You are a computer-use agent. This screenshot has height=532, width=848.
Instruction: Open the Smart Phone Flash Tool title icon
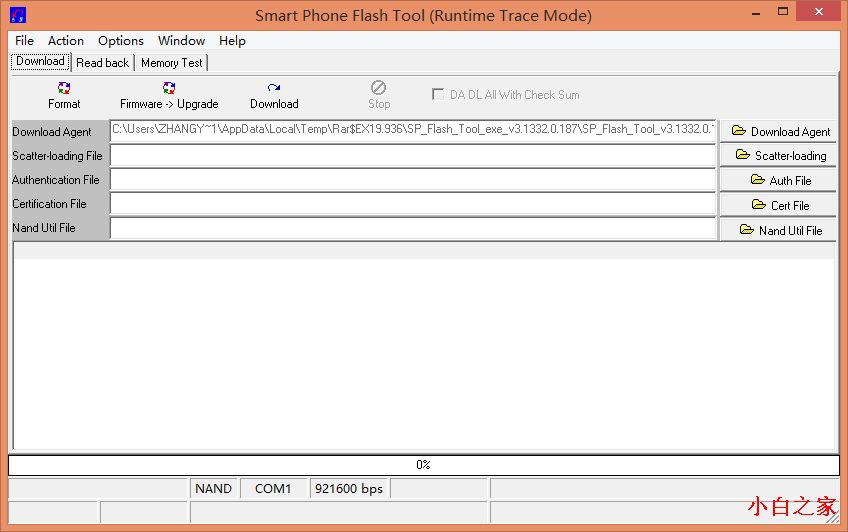(18, 15)
